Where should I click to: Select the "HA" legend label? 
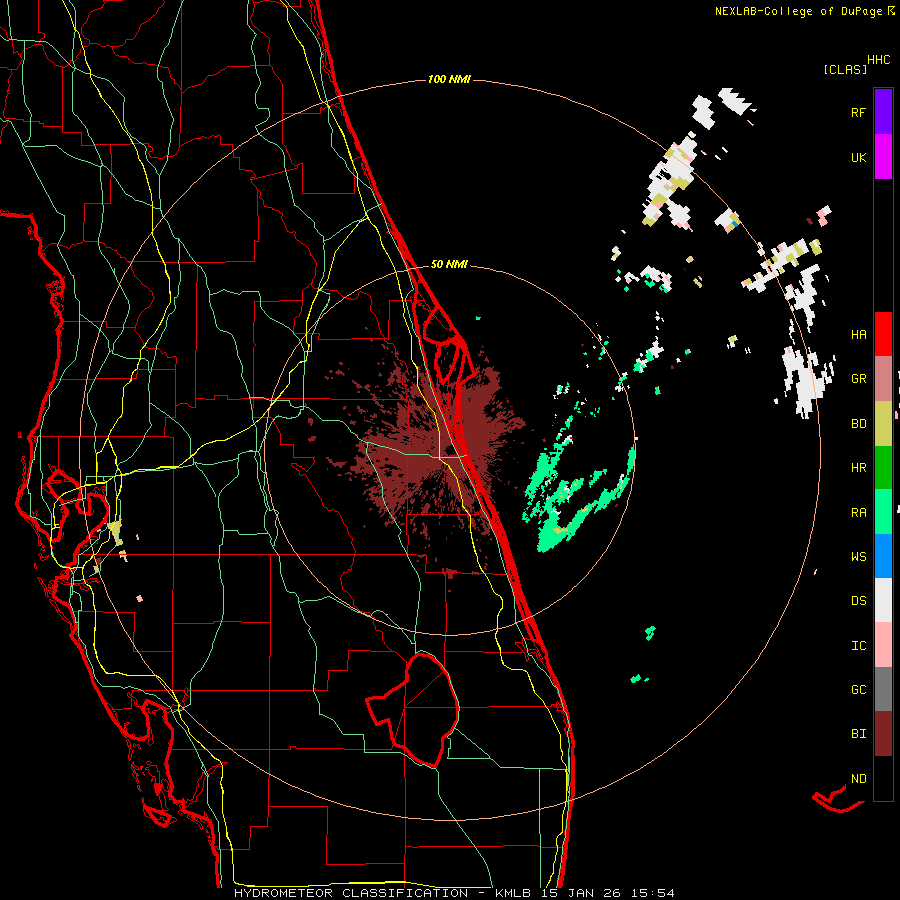[x=858, y=335]
